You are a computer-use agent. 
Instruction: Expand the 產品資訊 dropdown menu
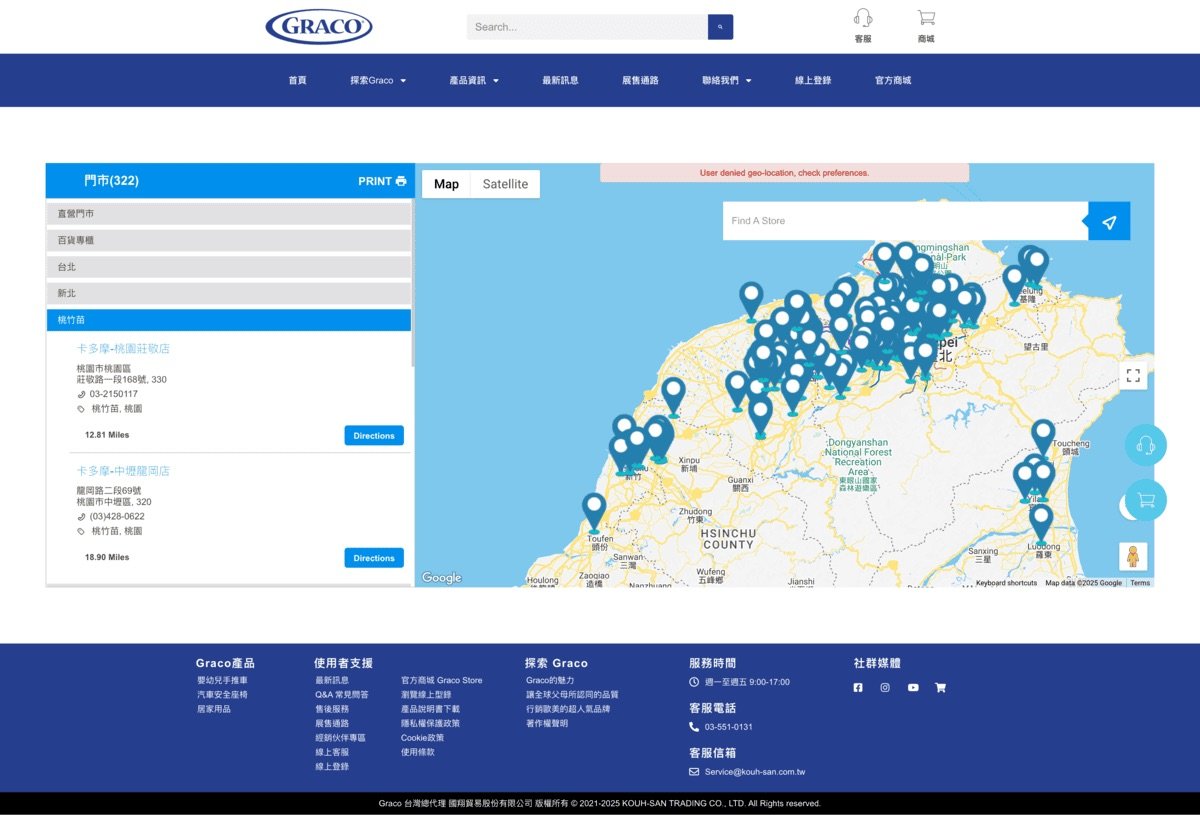click(474, 80)
